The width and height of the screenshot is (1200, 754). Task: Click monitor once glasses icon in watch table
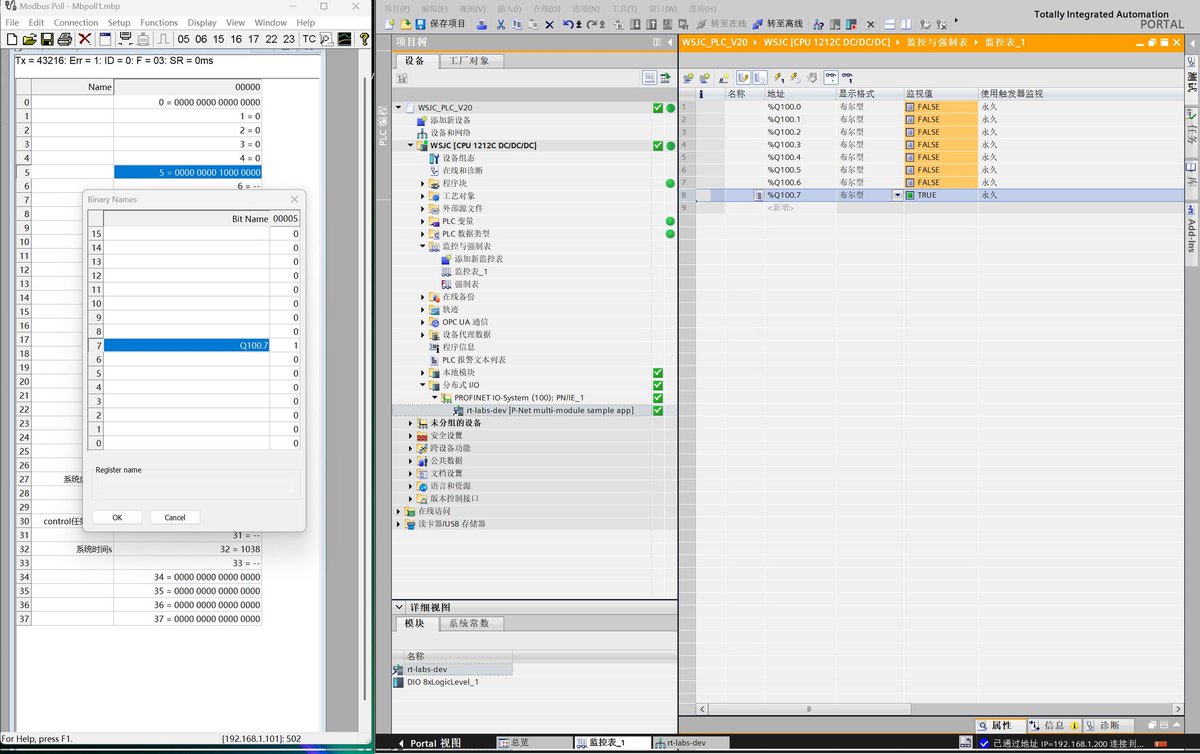847,77
